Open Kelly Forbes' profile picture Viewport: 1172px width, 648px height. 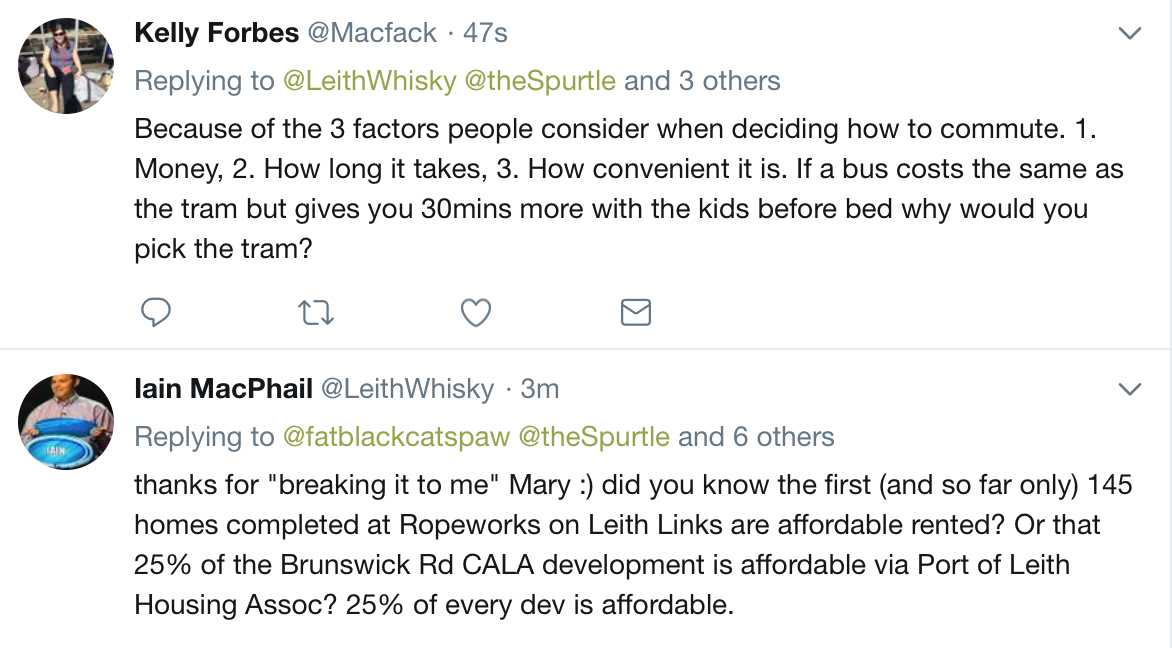tap(66, 66)
